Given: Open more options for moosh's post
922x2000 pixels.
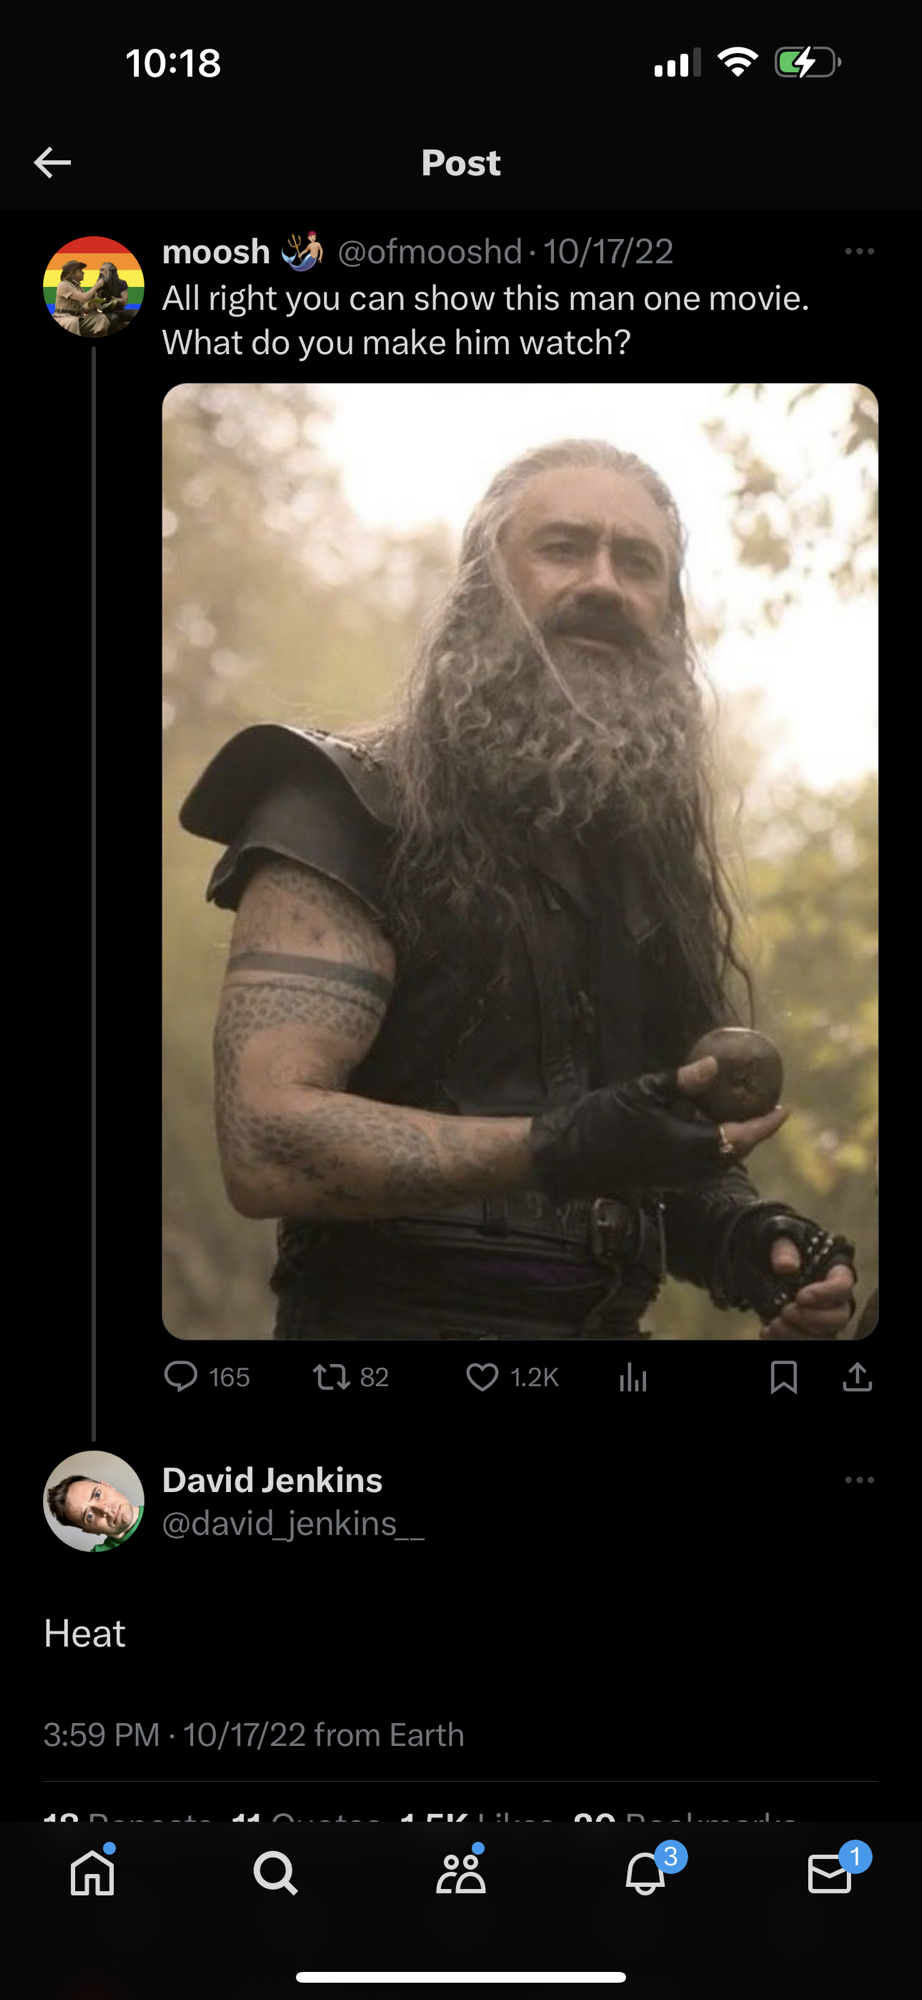Looking at the screenshot, I should (x=859, y=251).
